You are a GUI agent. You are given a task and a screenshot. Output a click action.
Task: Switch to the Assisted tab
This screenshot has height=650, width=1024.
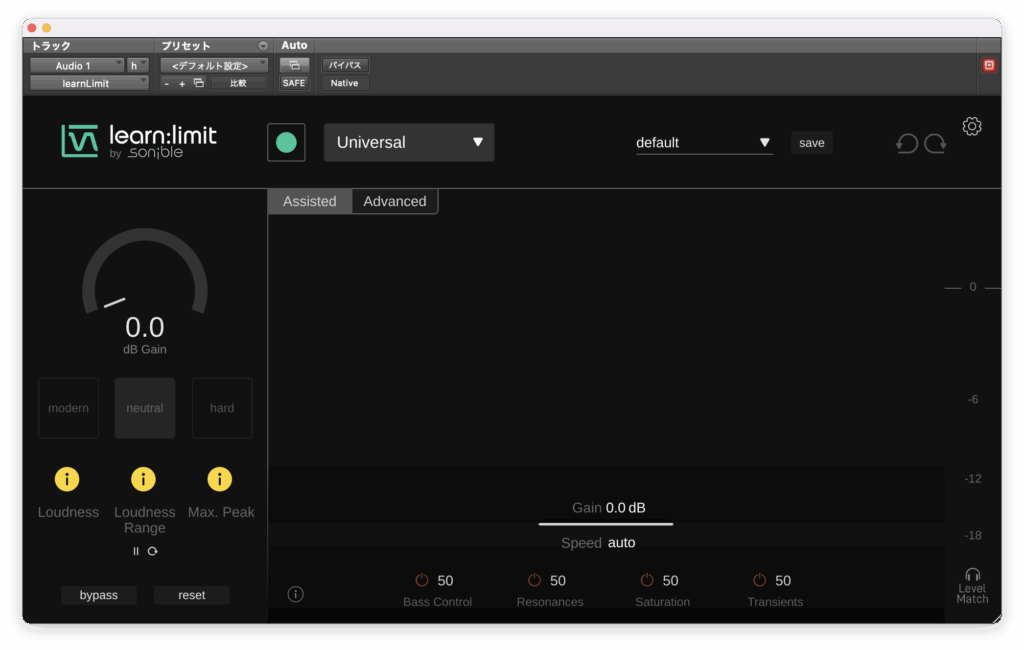[x=310, y=201]
